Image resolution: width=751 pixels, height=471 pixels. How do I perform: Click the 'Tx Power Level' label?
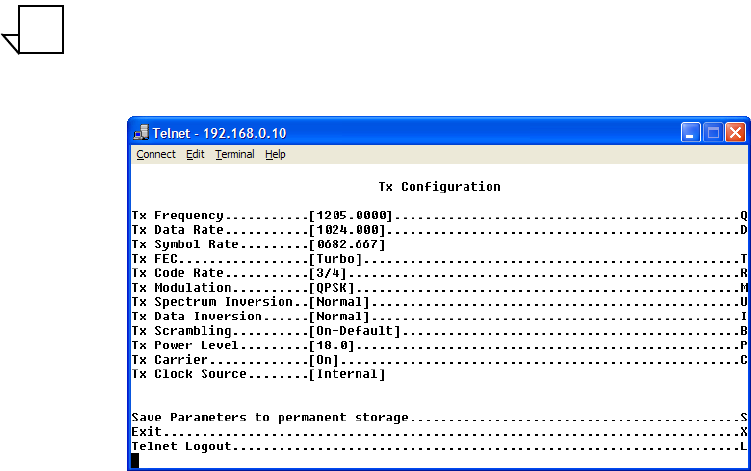coord(185,345)
